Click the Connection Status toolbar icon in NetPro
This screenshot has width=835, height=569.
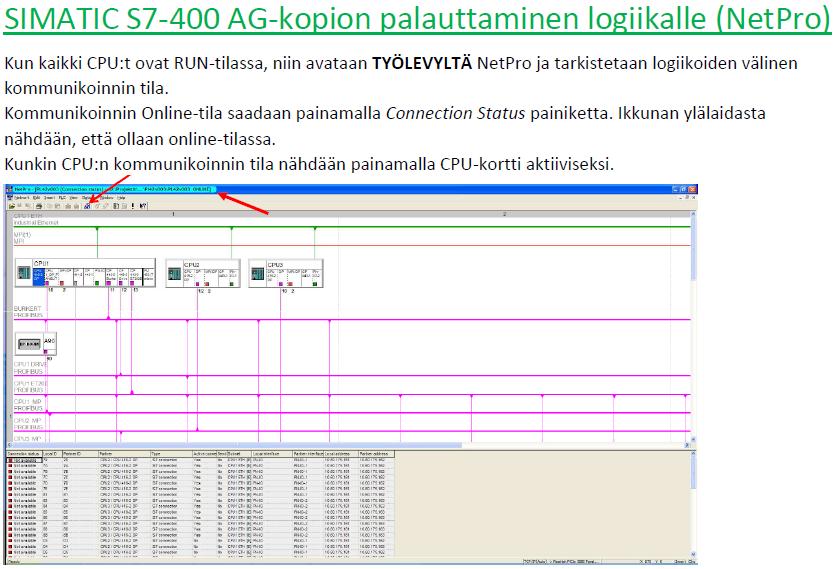[87, 206]
